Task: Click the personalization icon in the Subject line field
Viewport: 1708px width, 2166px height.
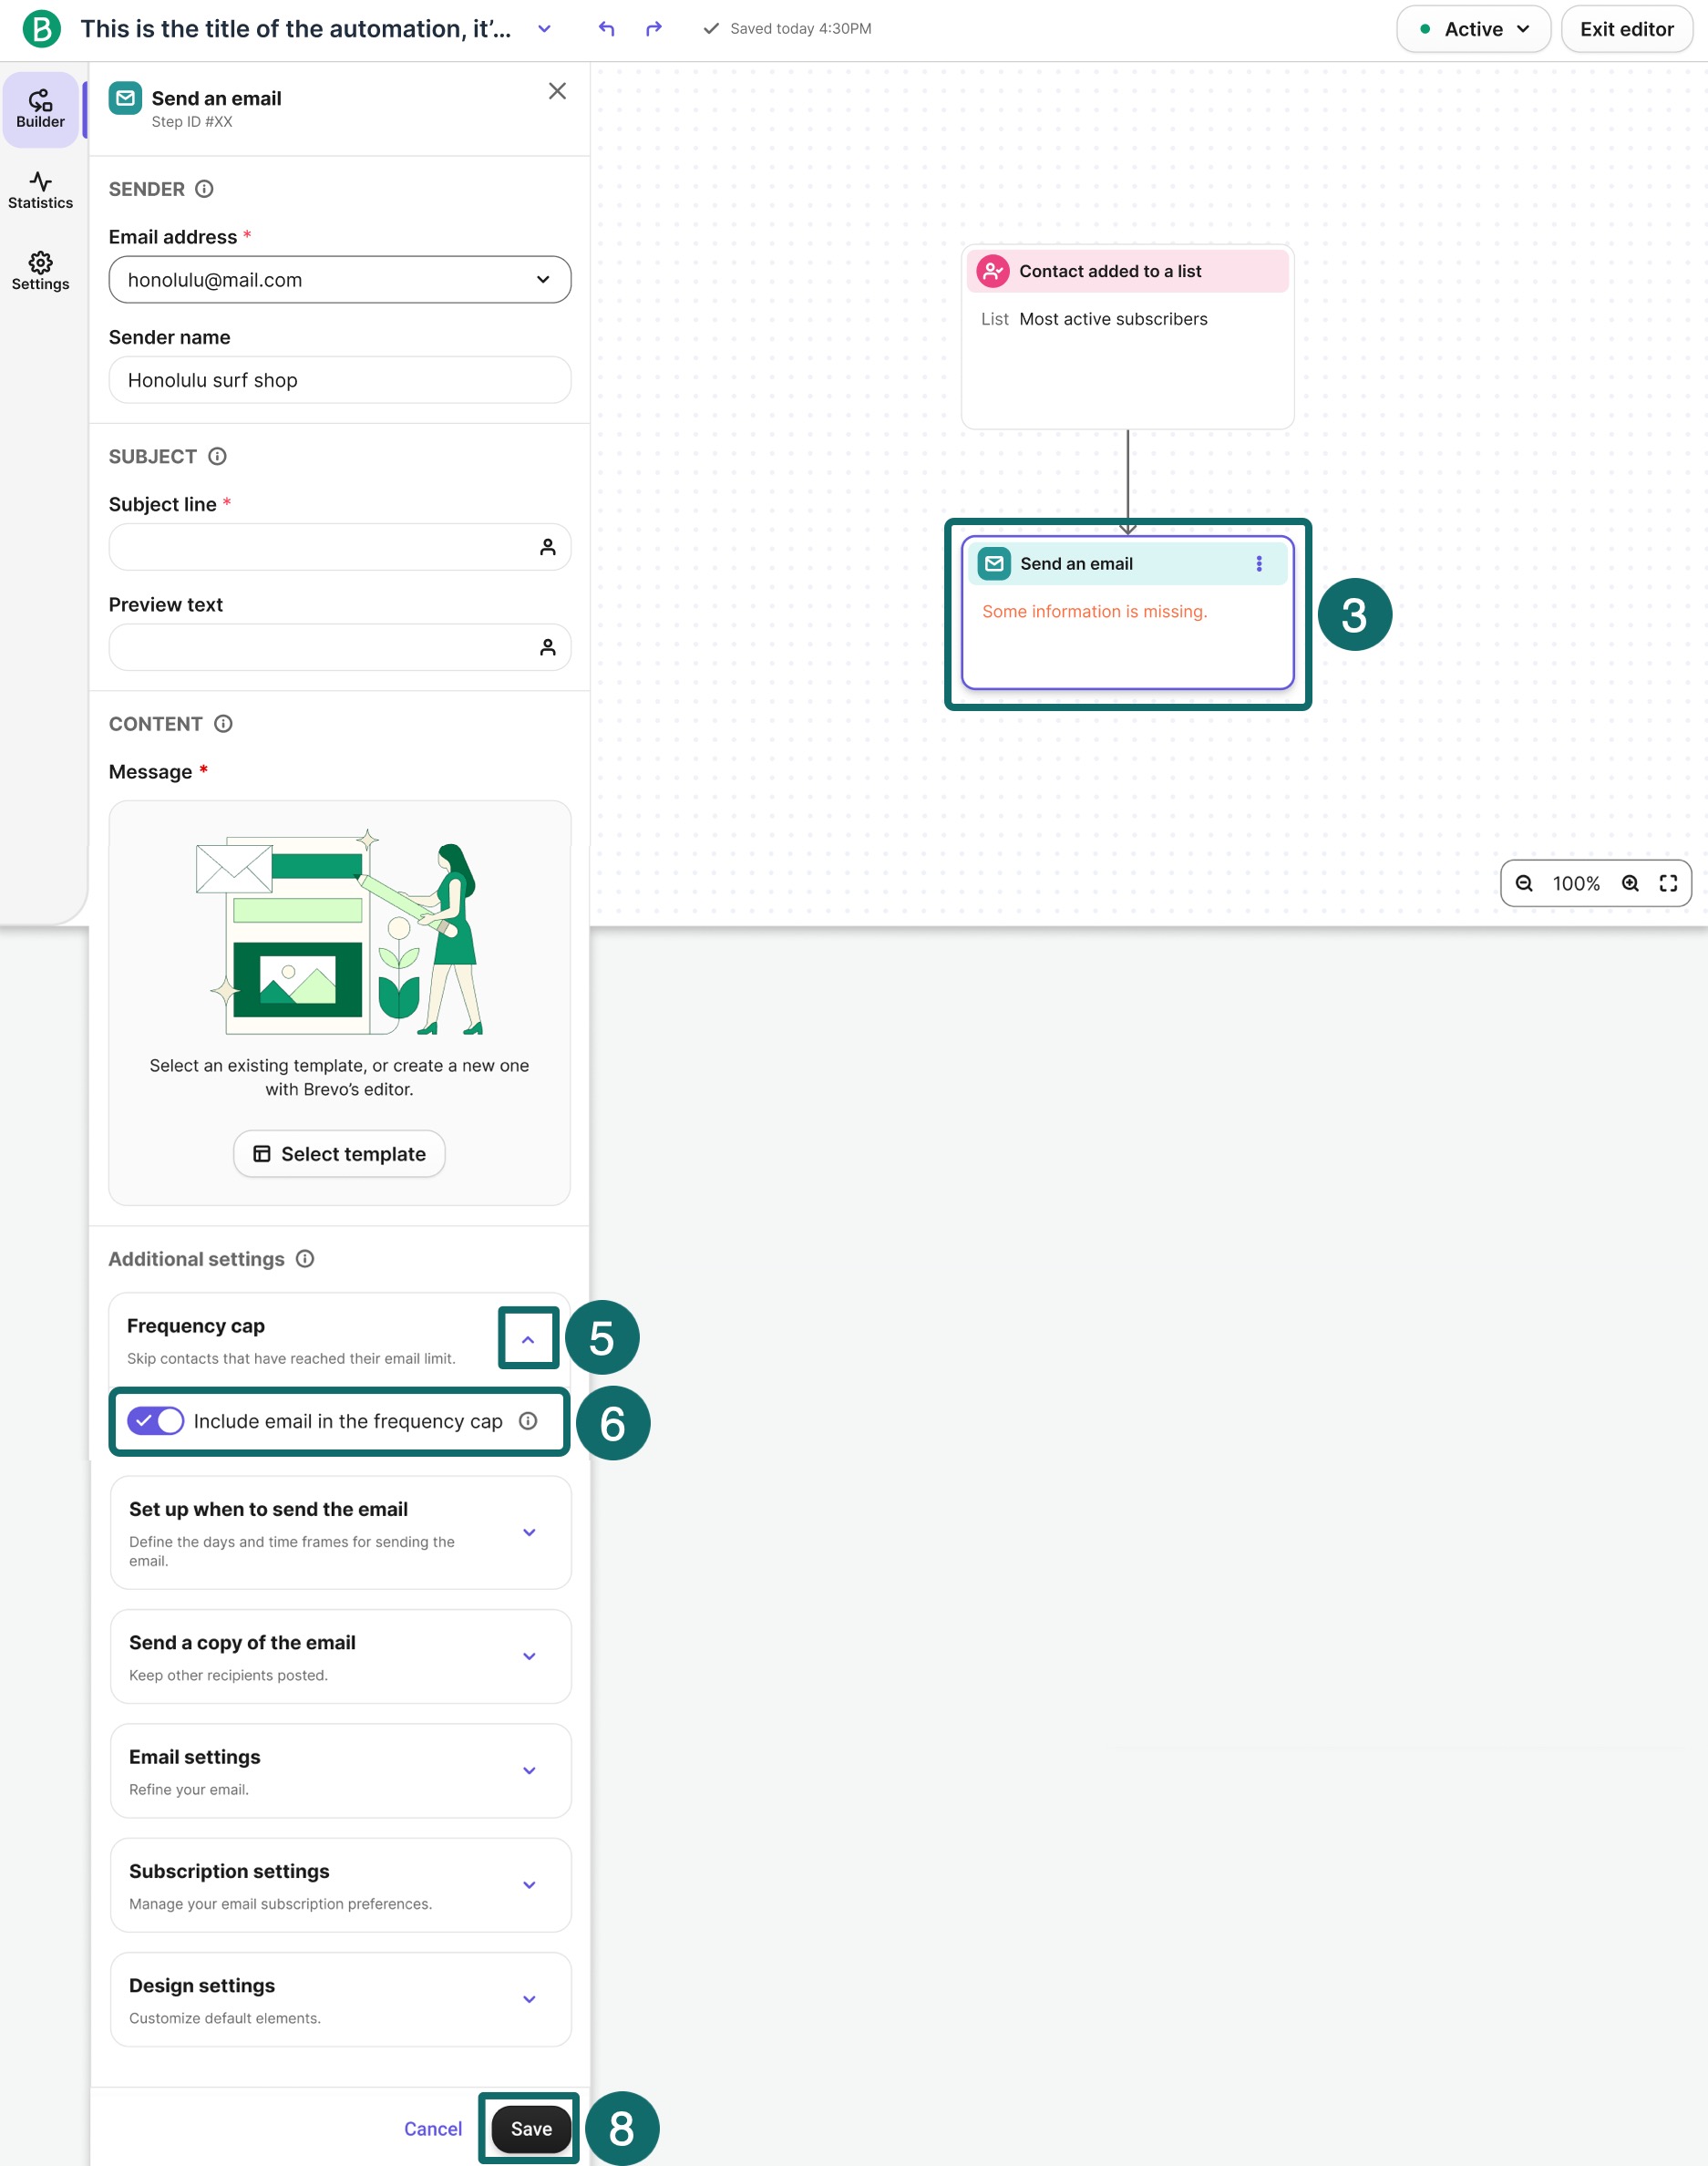Action: pyautogui.click(x=547, y=547)
